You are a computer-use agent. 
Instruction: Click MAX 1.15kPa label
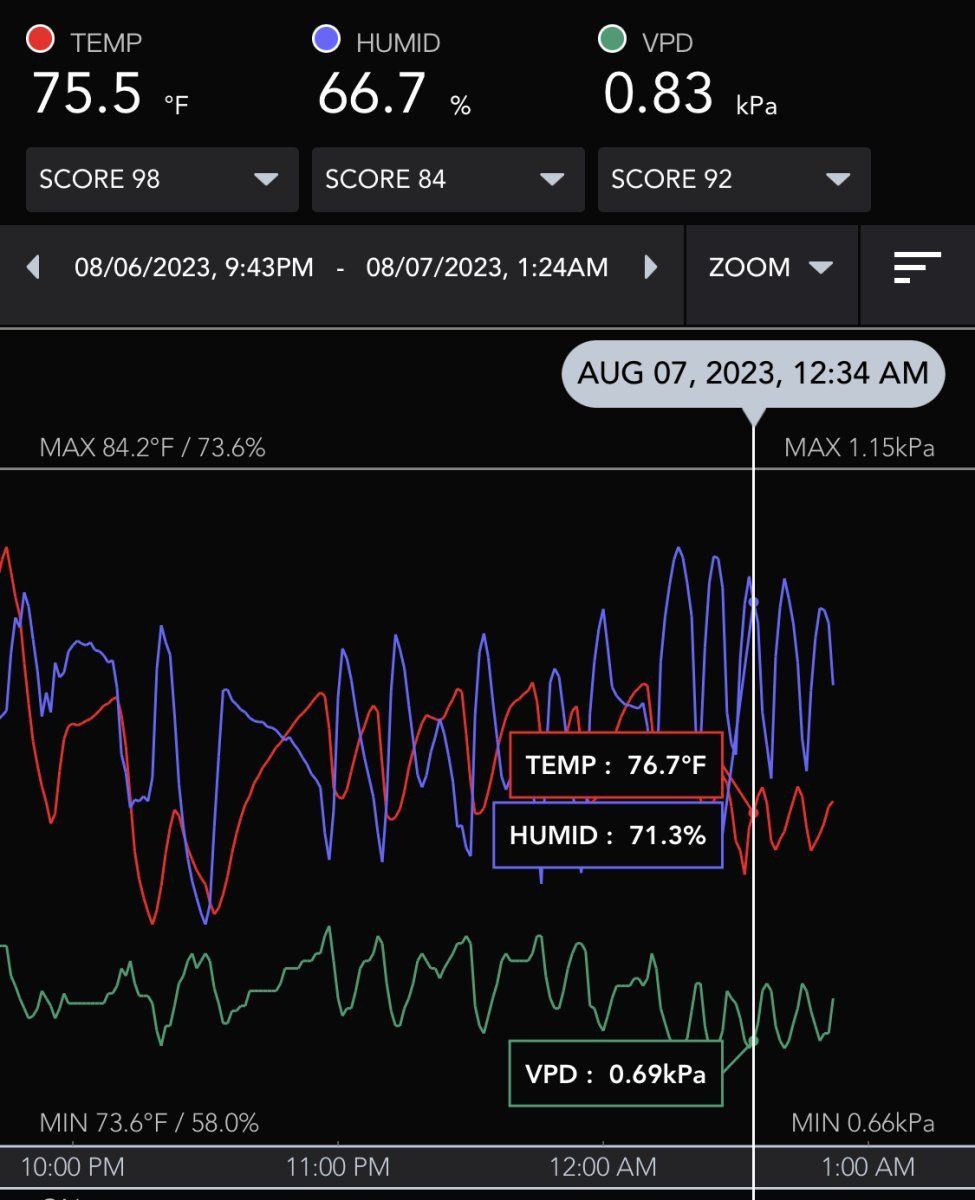(x=859, y=448)
